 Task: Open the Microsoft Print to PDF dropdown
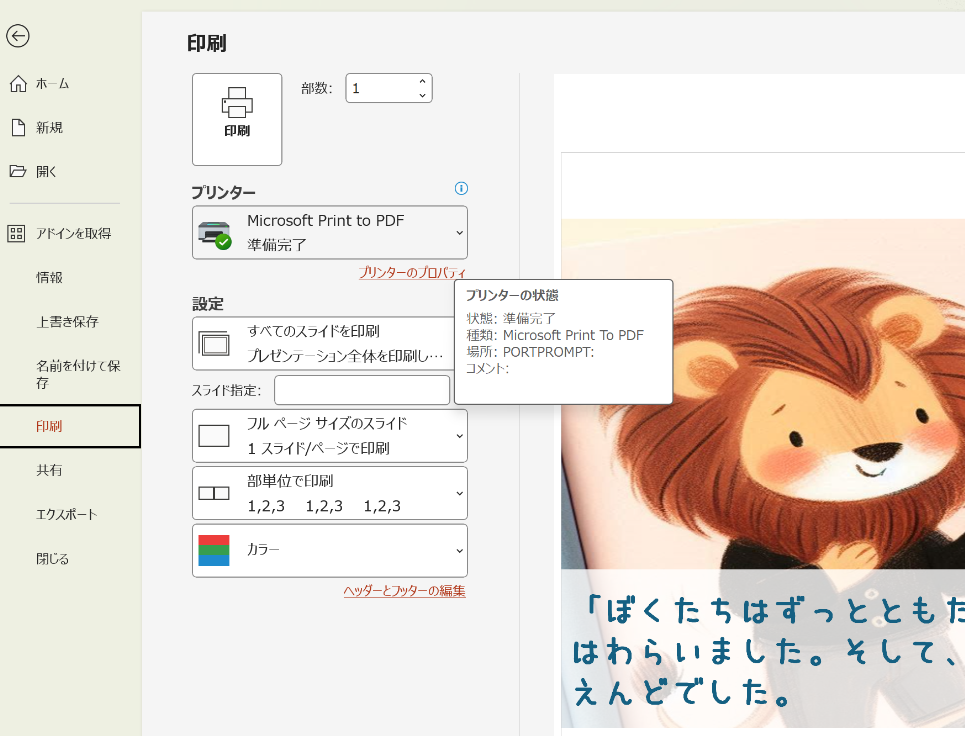(330, 233)
